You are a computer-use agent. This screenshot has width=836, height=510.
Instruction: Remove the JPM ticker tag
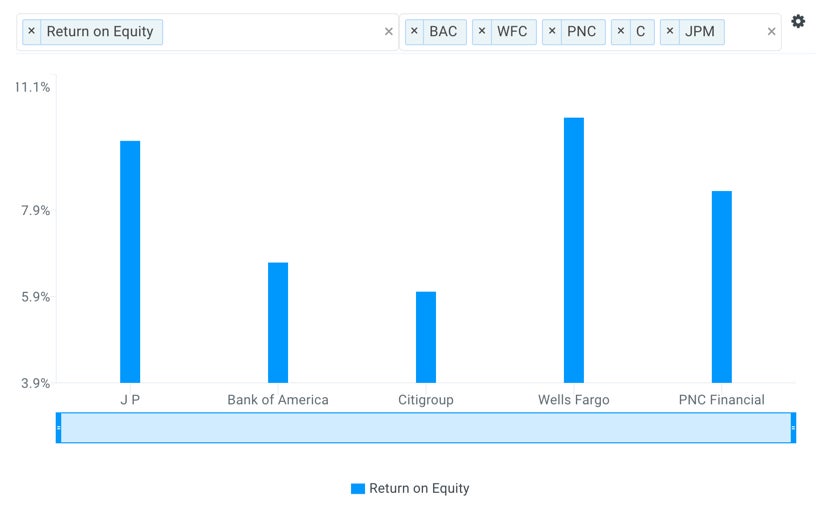670,31
